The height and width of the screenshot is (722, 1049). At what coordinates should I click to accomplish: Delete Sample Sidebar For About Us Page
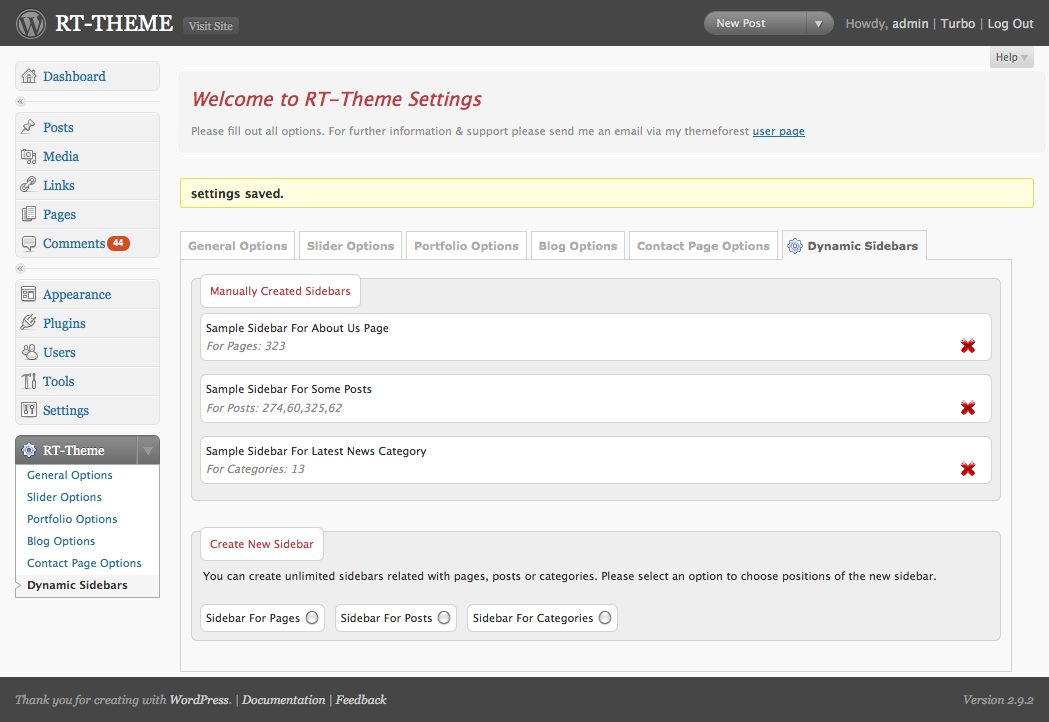pyautogui.click(x=967, y=346)
